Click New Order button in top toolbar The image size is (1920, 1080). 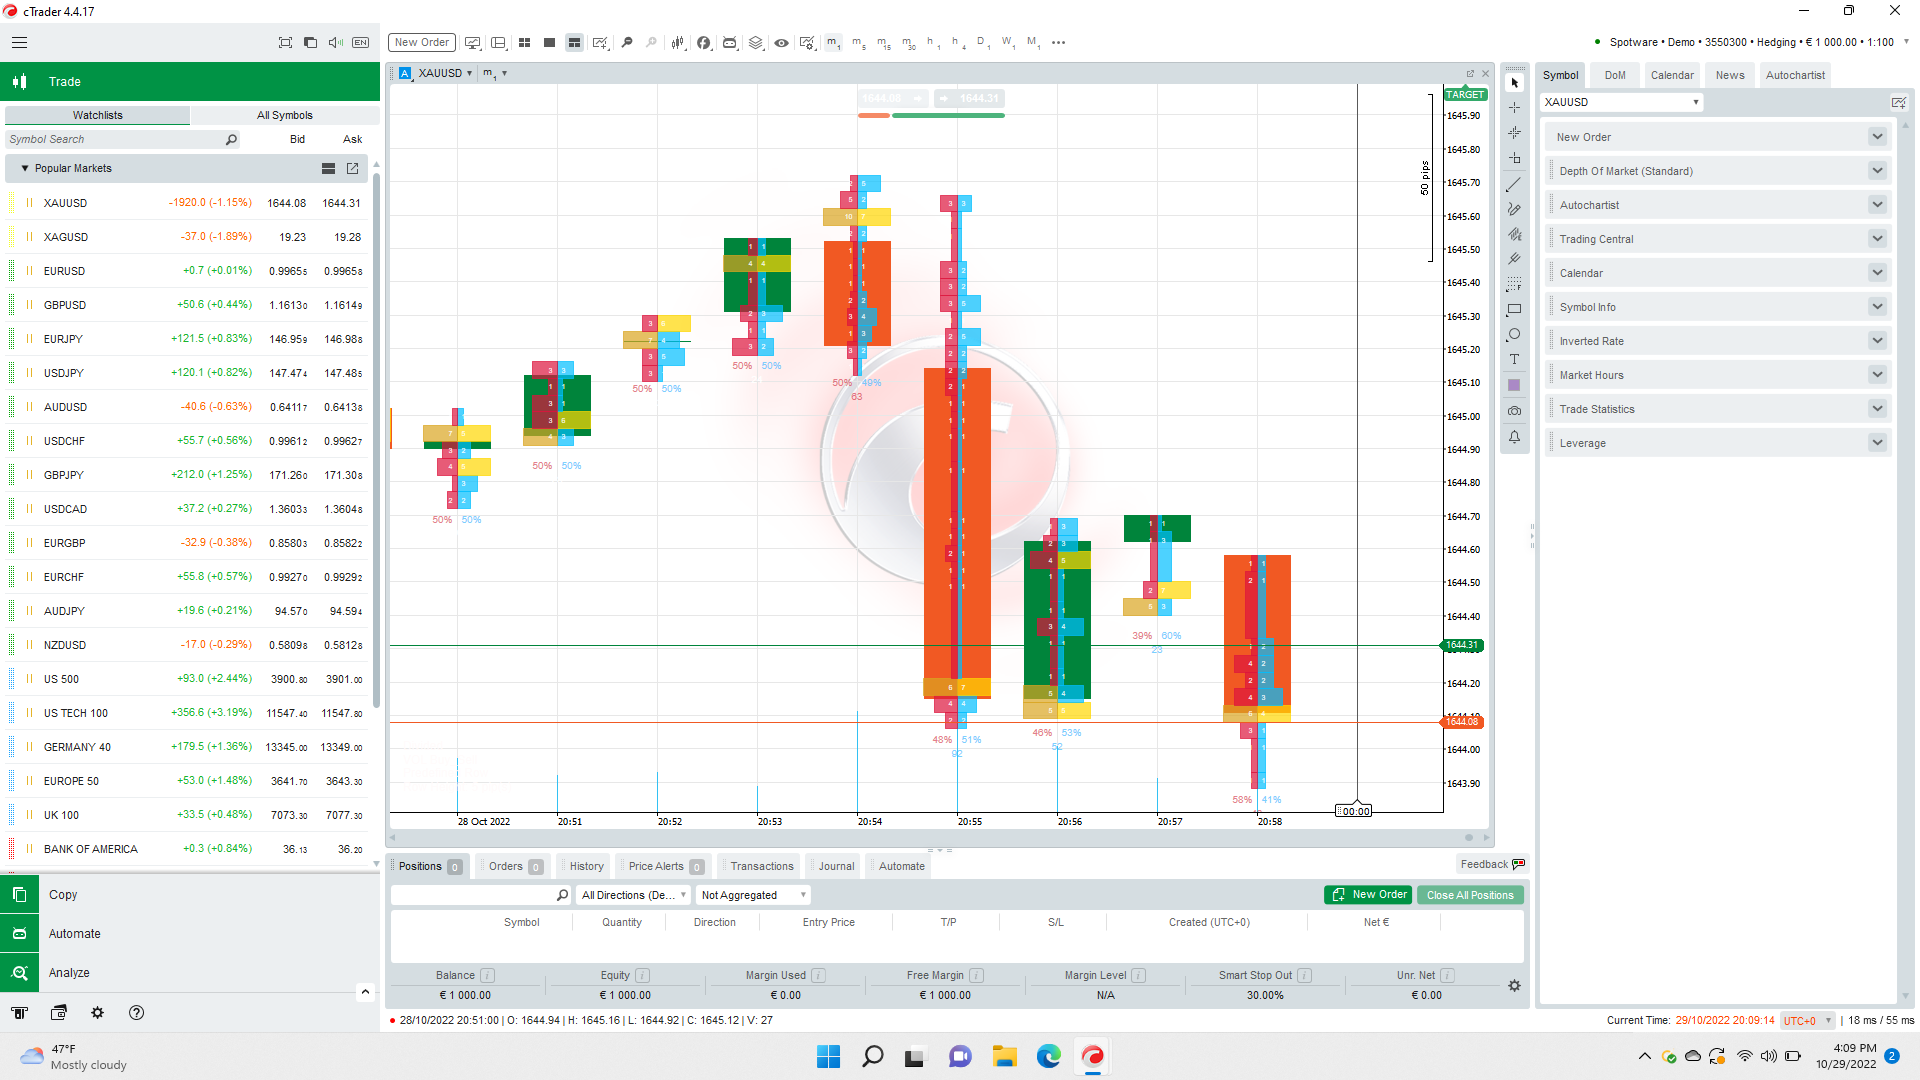(421, 43)
